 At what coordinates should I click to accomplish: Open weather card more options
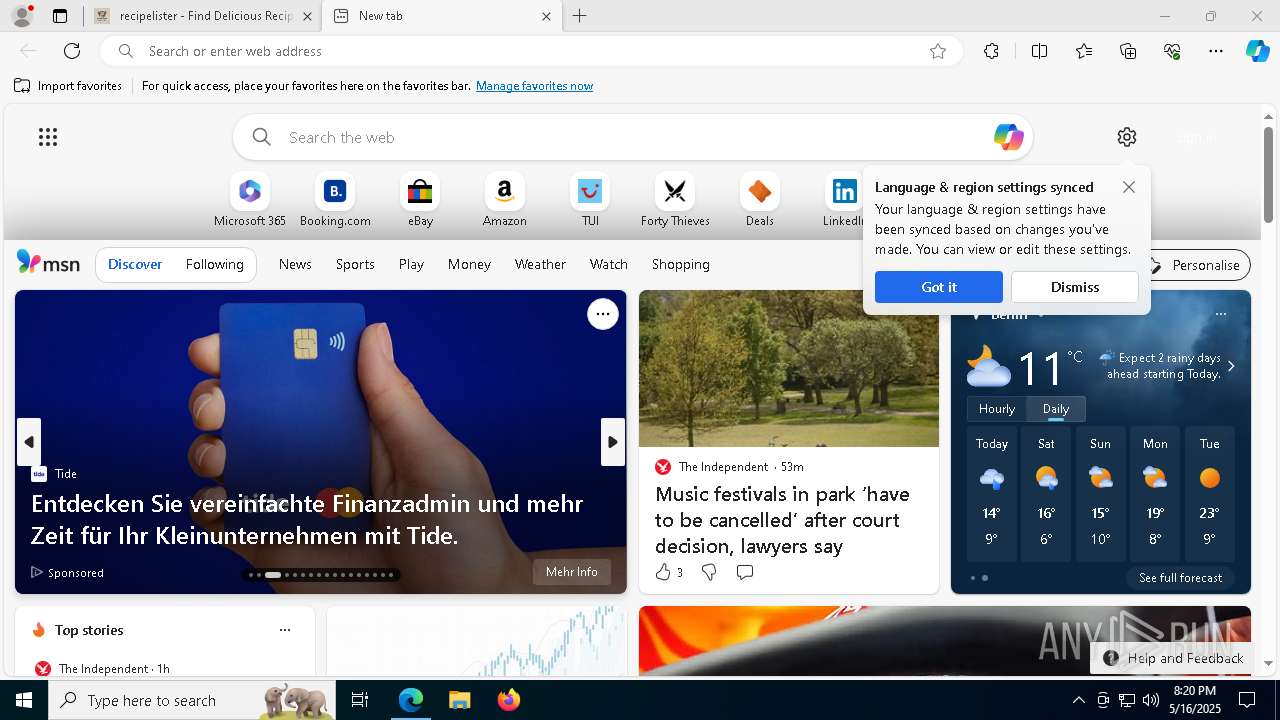(1221, 314)
